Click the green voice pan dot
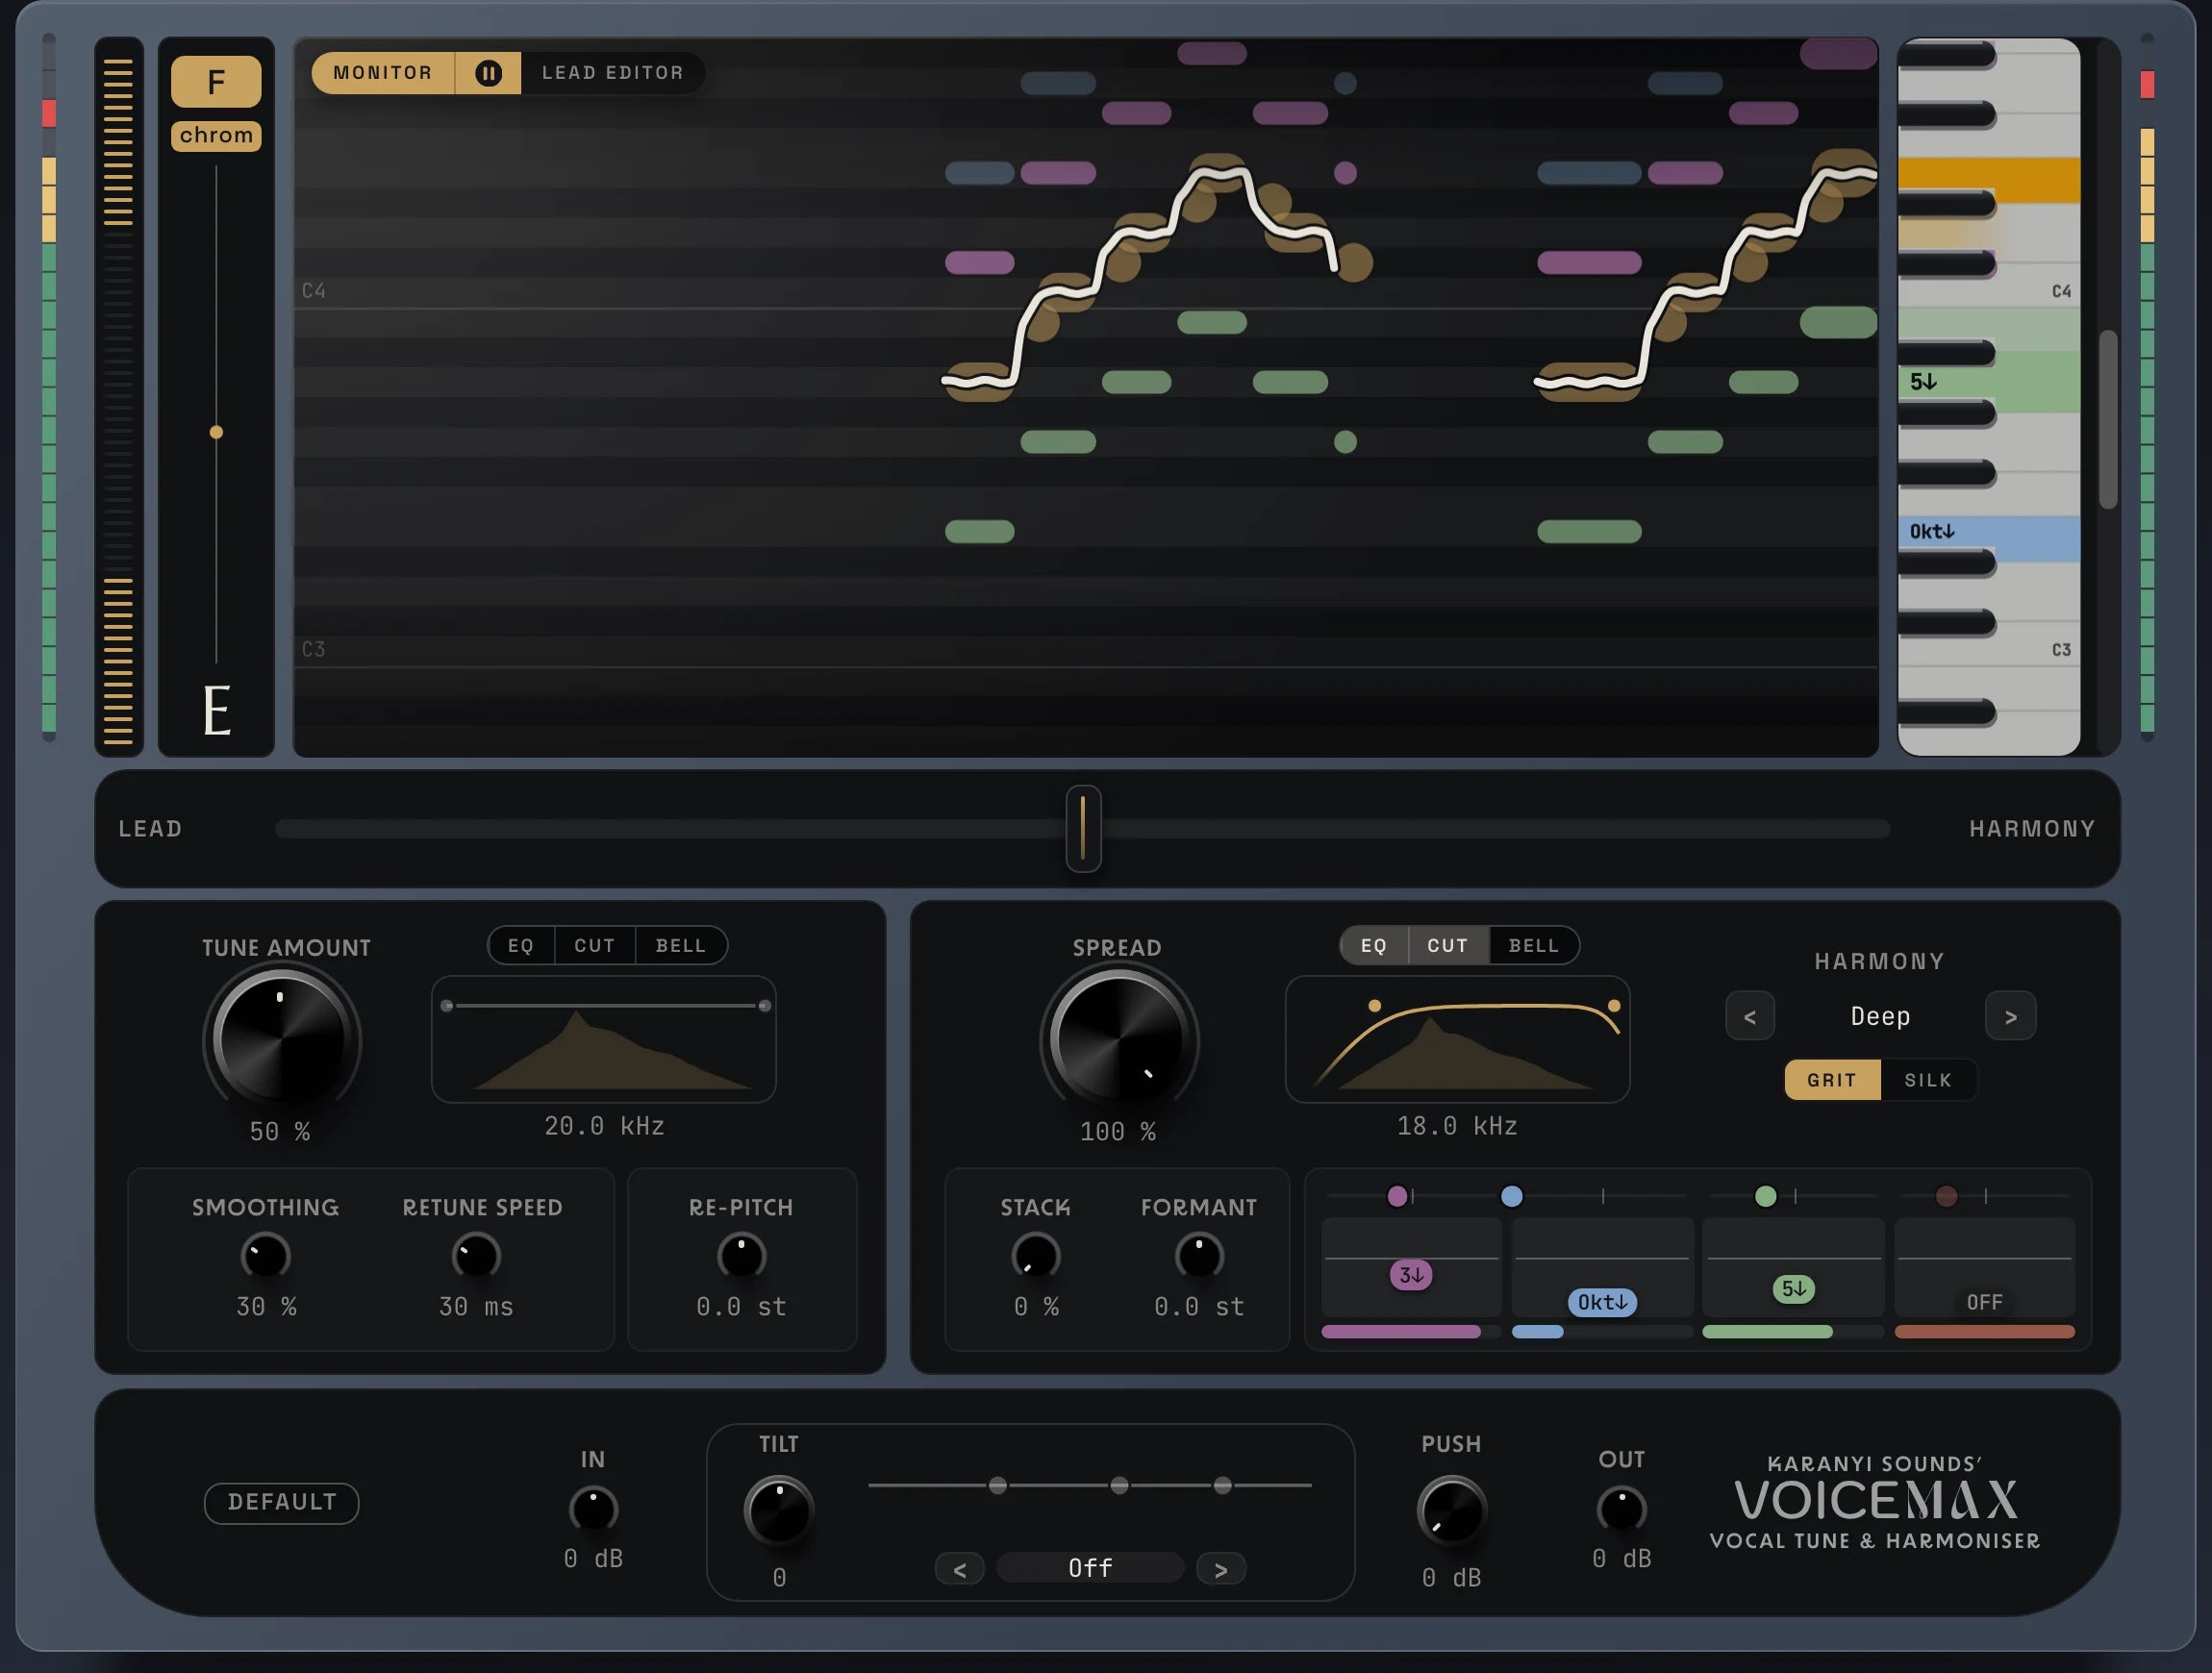2212x1673 pixels. click(1766, 1195)
